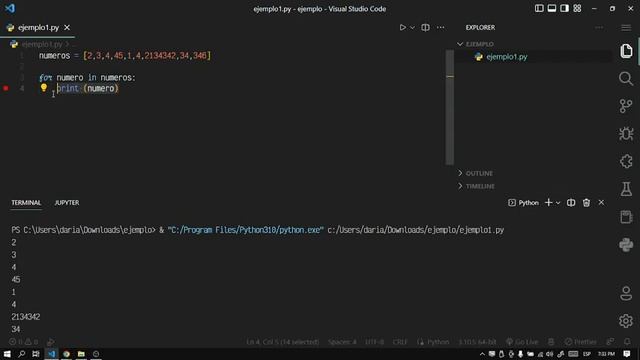Open Chrome from the taskbar

pyautogui.click(x=66, y=354)
